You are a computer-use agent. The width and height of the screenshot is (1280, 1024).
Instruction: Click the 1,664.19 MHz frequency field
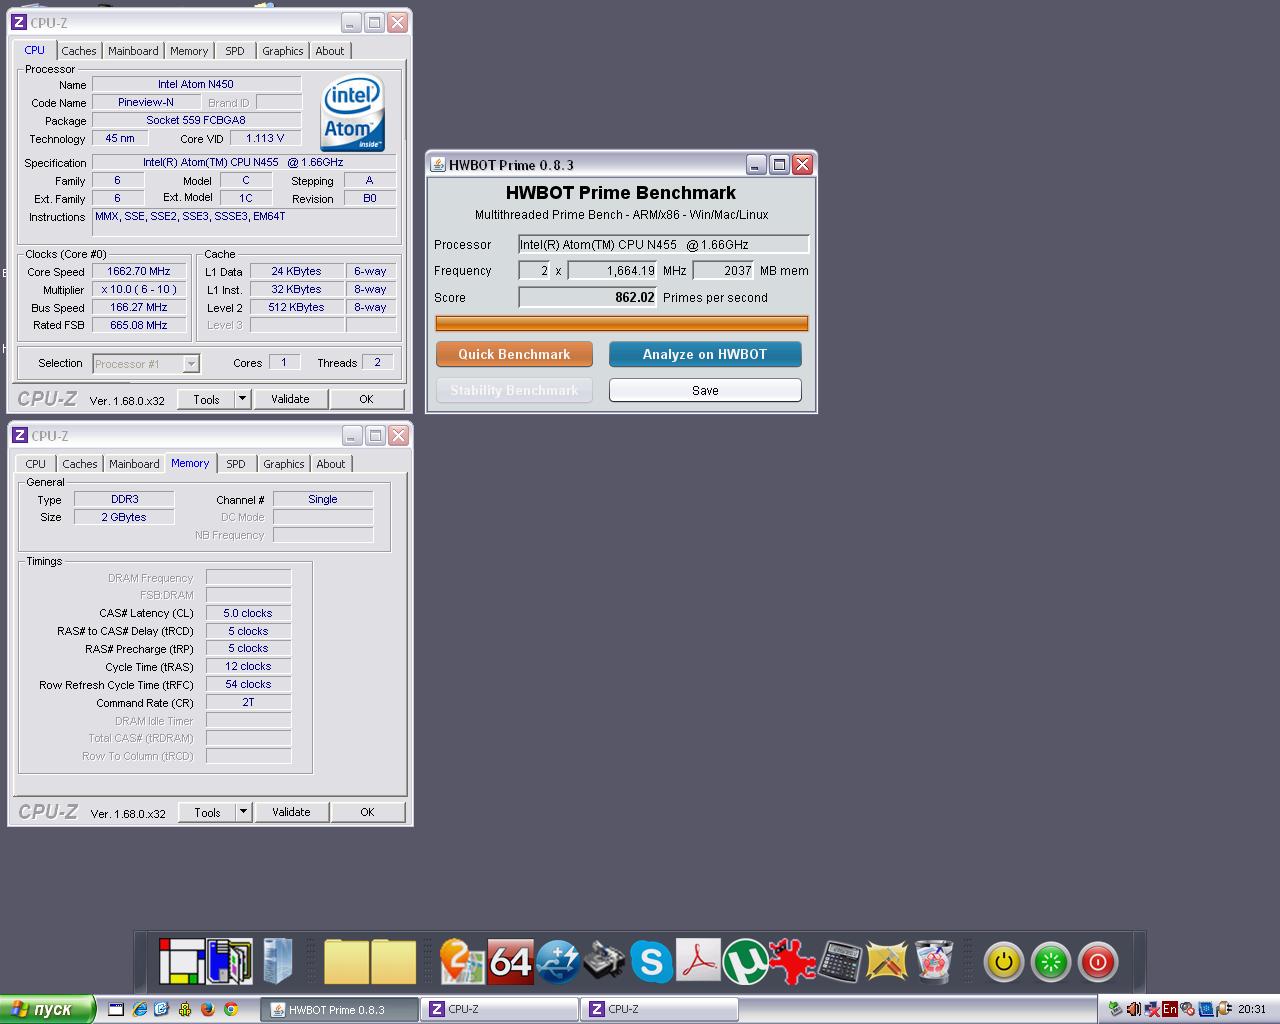(x=612, y=270)
